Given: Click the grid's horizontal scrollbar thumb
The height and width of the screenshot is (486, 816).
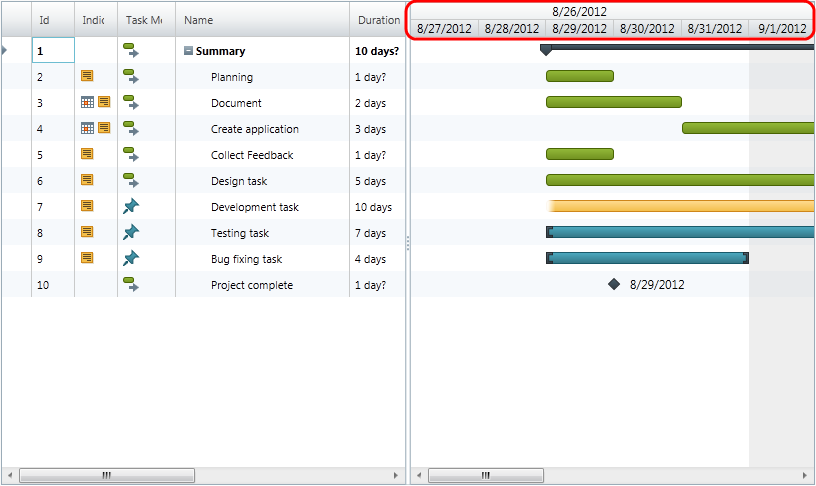Looking at the screenshot, I should click(x=106, y=475).
